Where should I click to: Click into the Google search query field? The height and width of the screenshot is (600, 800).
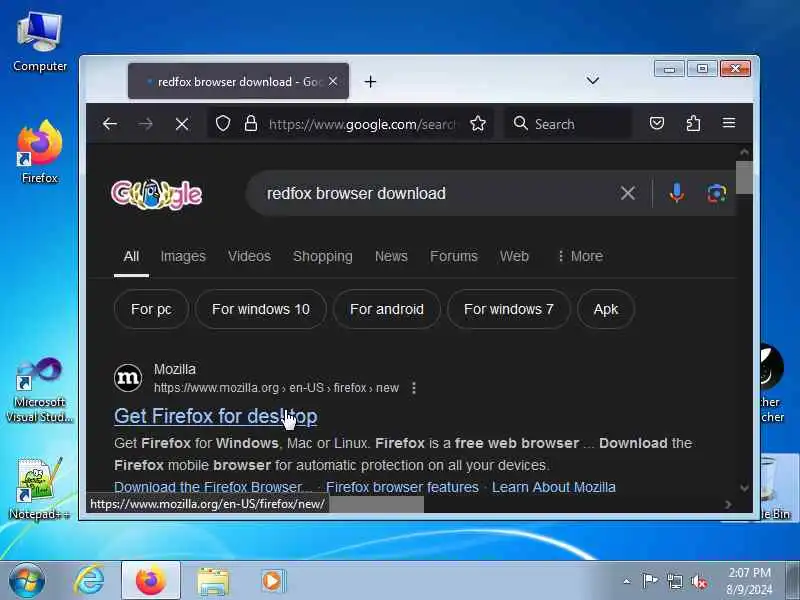pos(434,193)
